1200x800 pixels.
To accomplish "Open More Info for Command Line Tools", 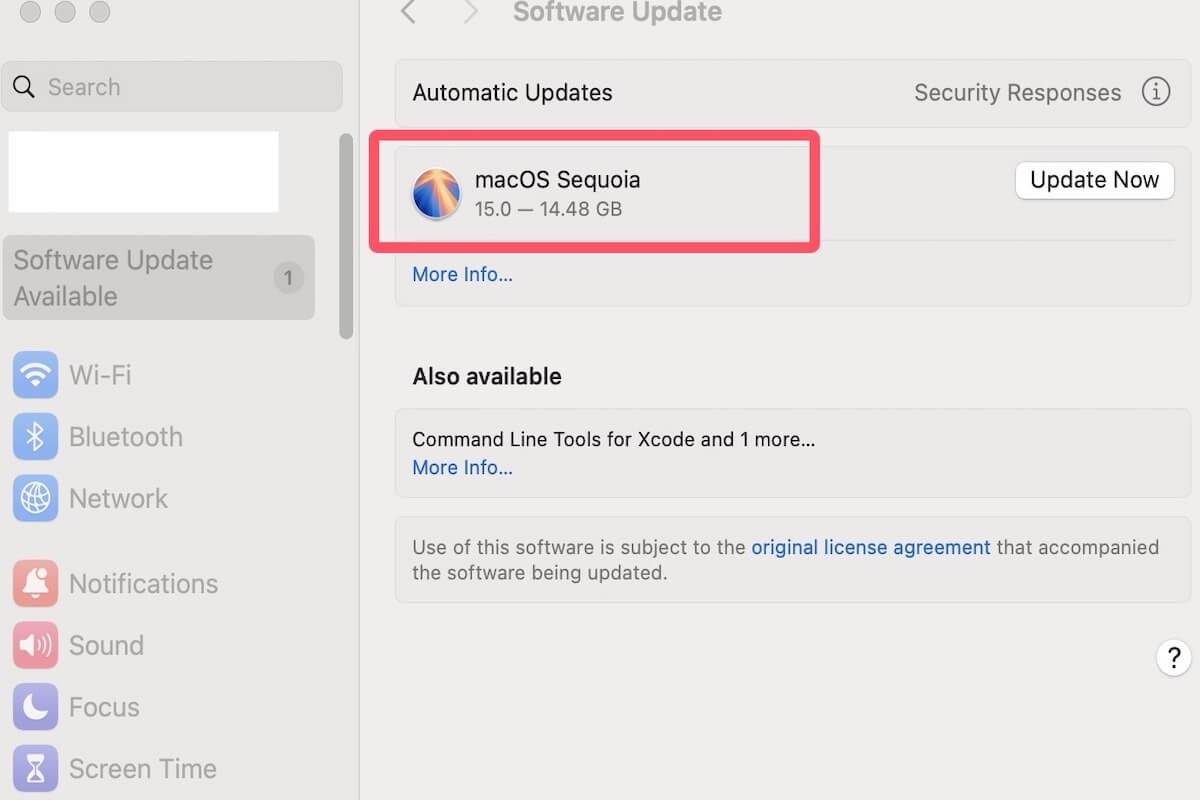I will coord(462,467).
